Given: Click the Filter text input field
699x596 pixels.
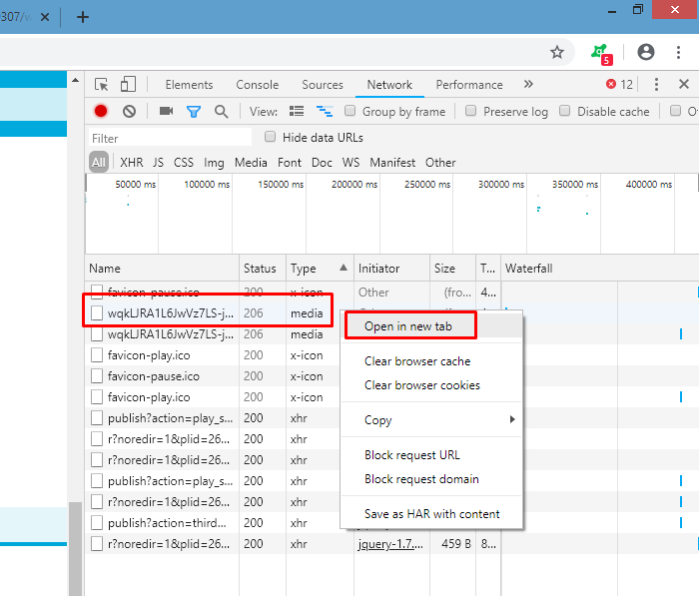Looking at the screenshot, I should 170,138.
